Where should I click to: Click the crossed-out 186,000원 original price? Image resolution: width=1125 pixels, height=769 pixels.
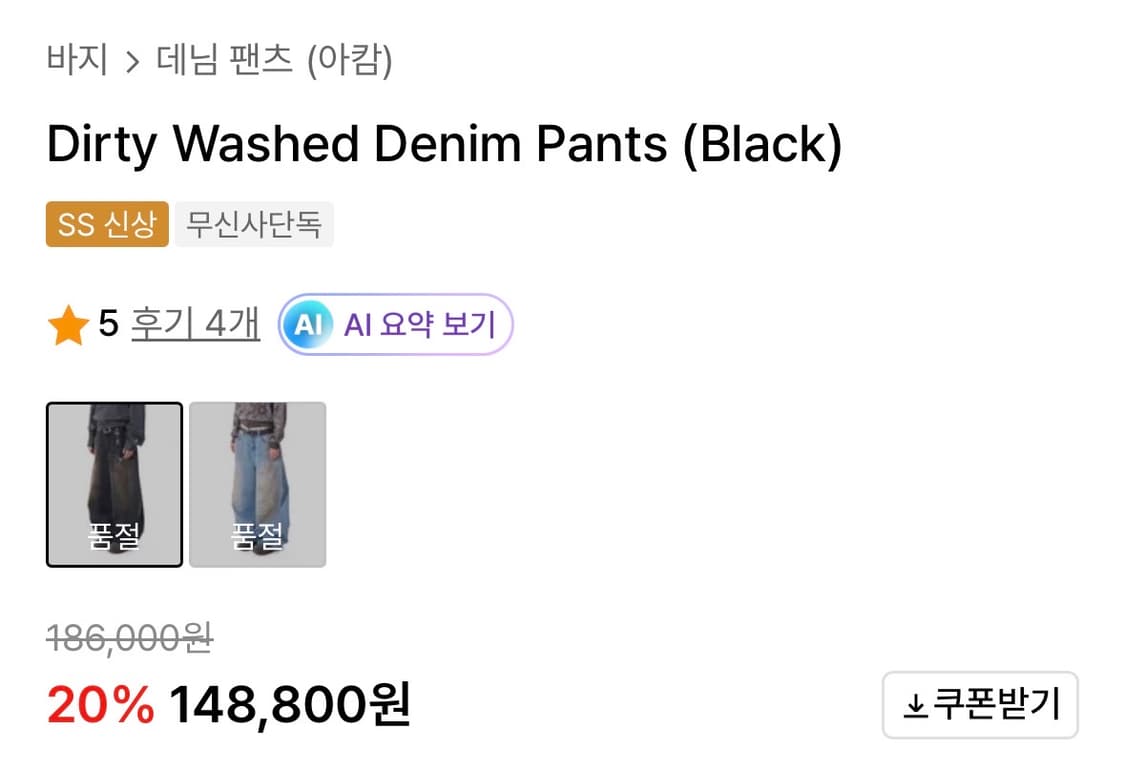[131, 639]
